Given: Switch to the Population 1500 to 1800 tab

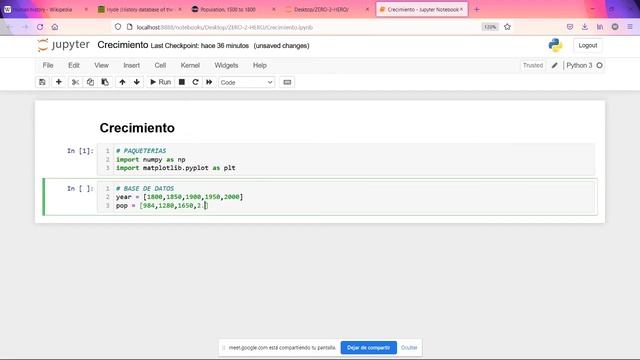Looking at the screenshot, I should 233,9.
